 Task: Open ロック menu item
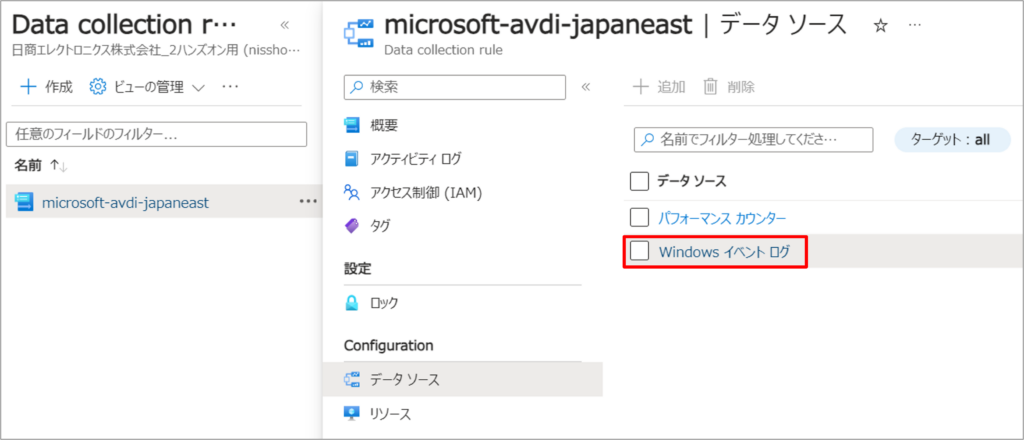(x=384, y=303)
